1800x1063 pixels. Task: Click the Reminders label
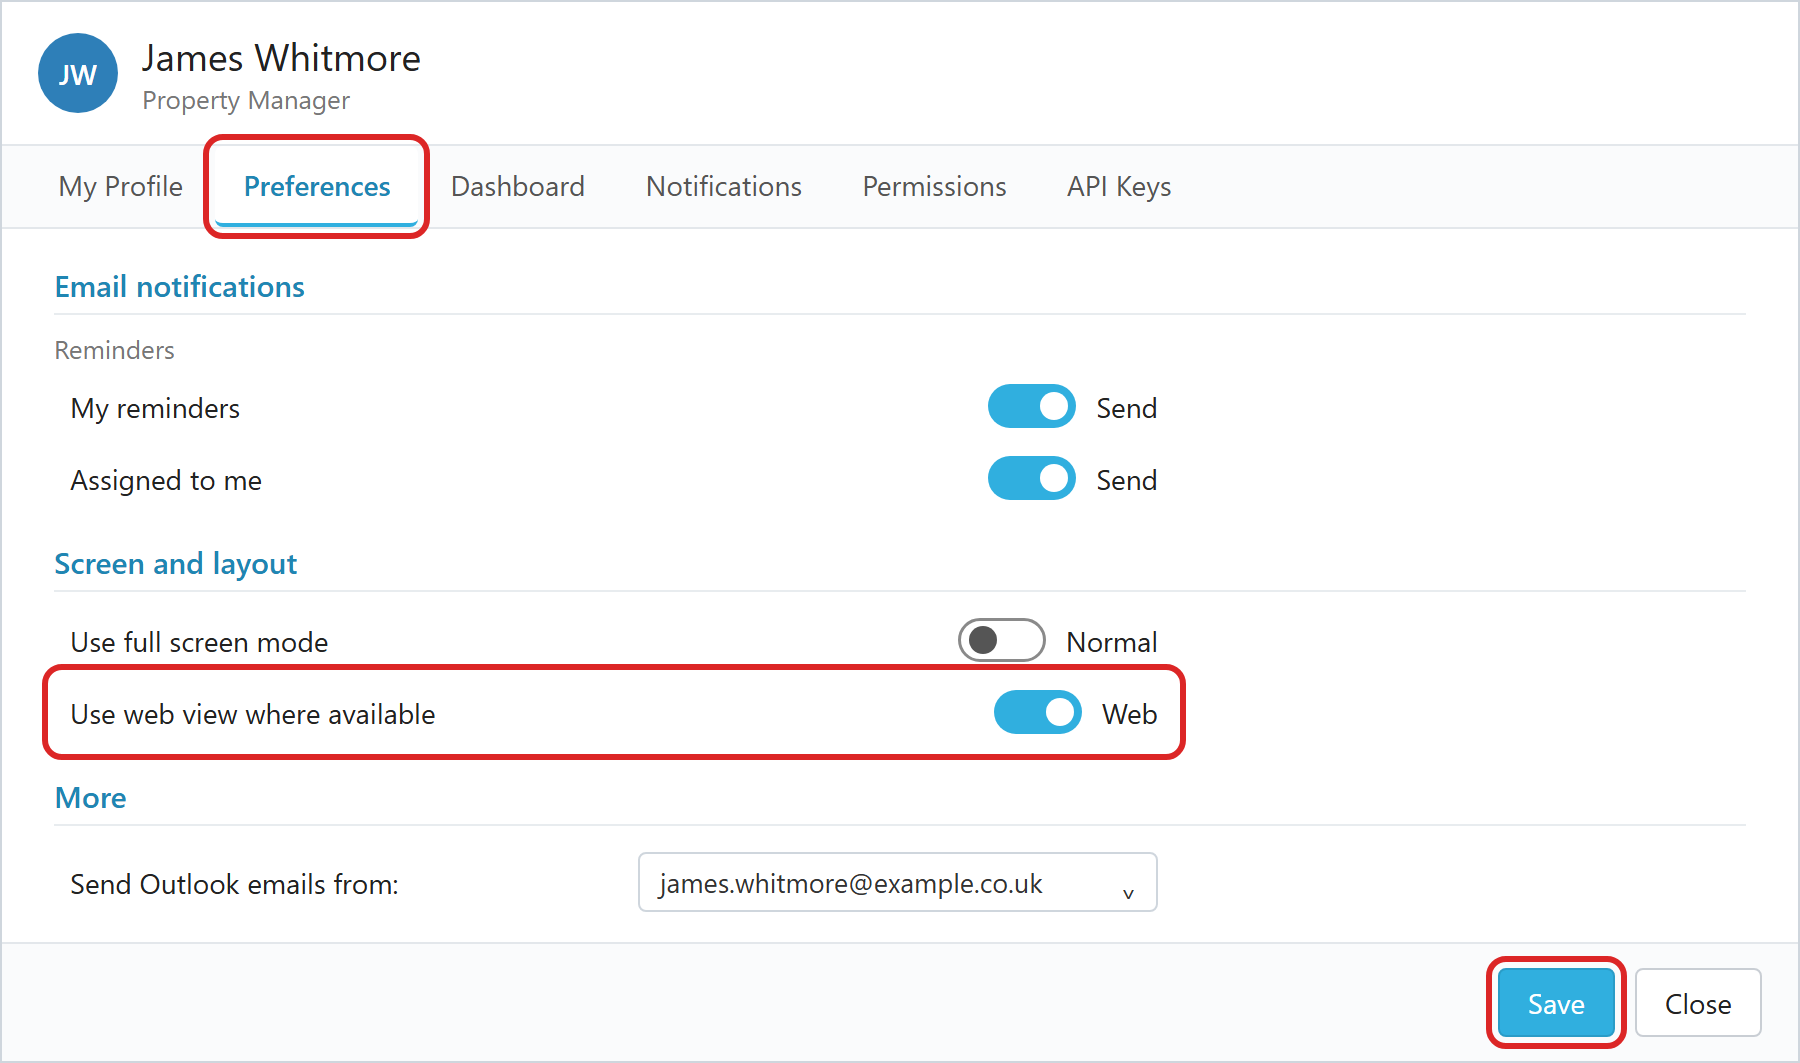pyautogui.click(x=115, y=350)
